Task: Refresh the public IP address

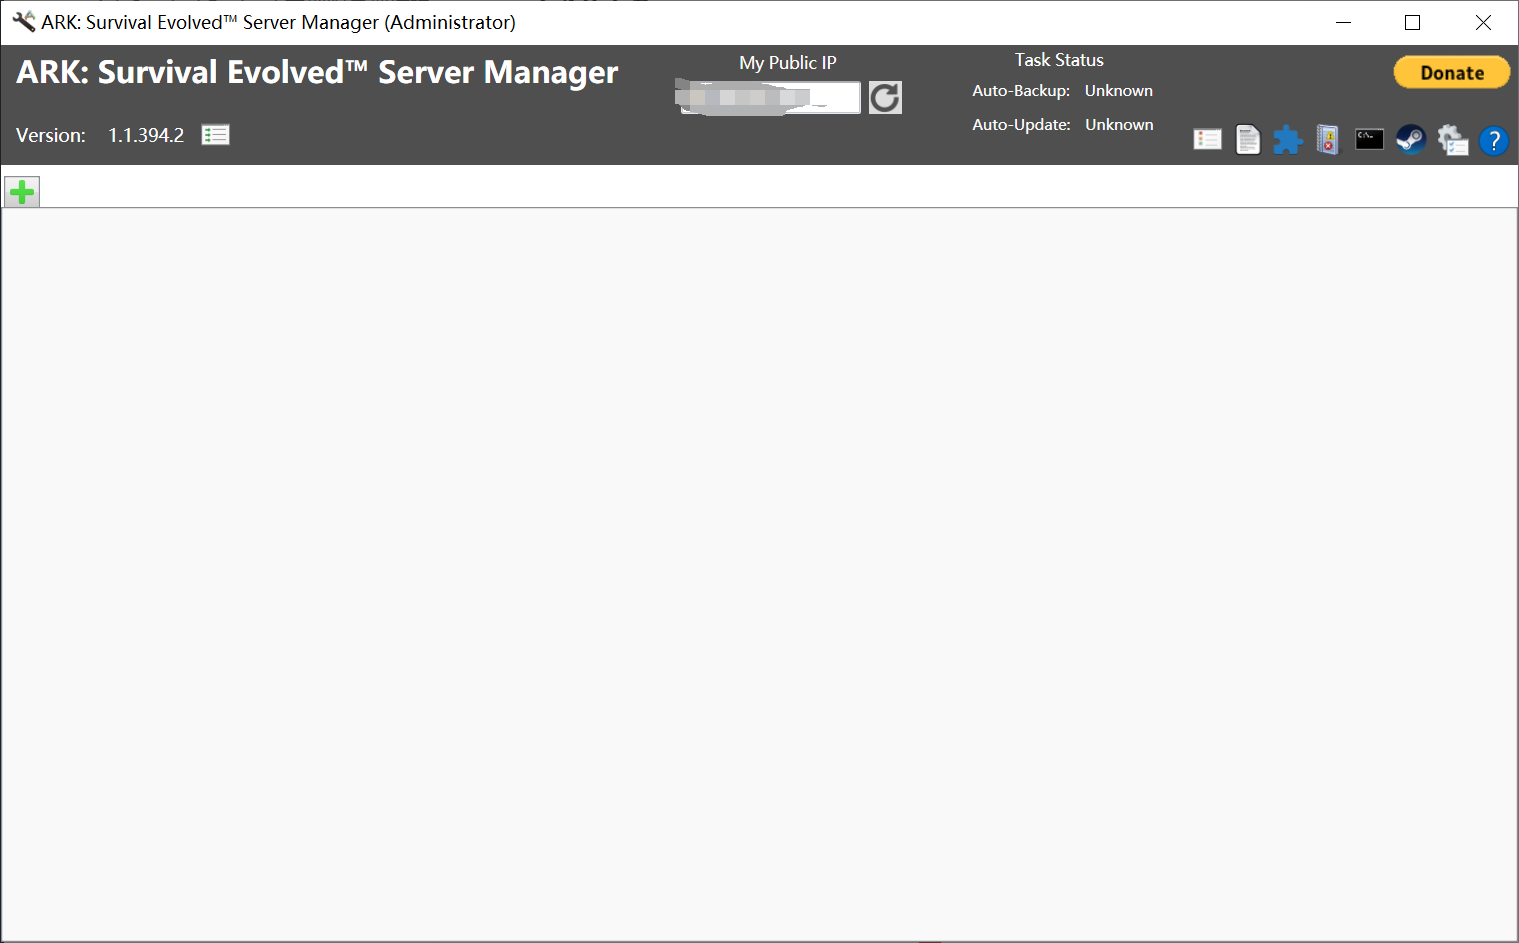Action: [885, 98]
